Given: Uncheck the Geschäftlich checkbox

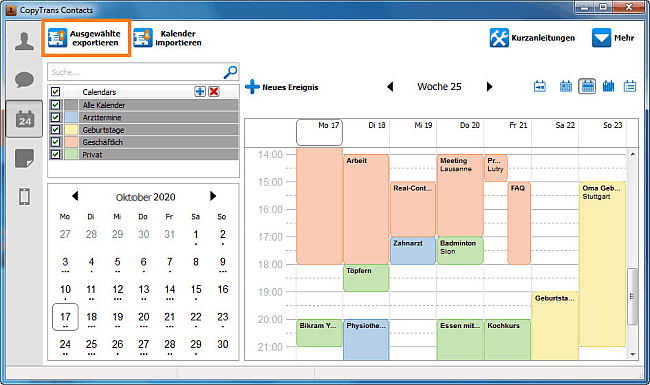Looking at the screenshot, I should (x=56, y=142).
